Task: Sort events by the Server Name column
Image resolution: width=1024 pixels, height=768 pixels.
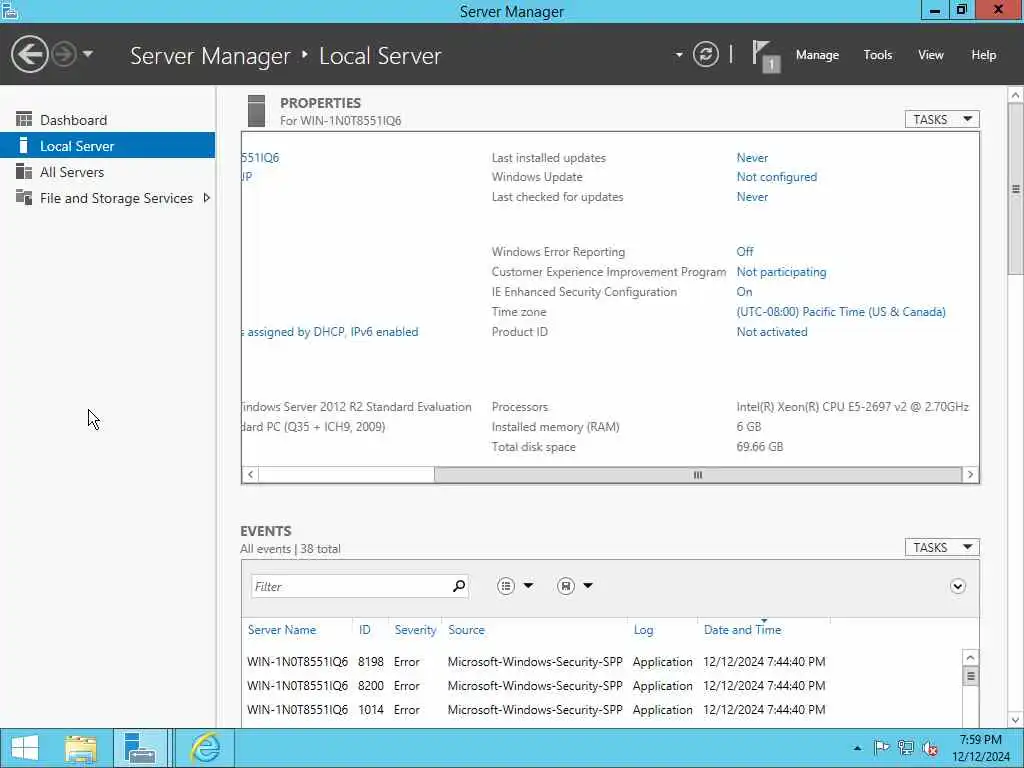Action: (x=281, y=630)
